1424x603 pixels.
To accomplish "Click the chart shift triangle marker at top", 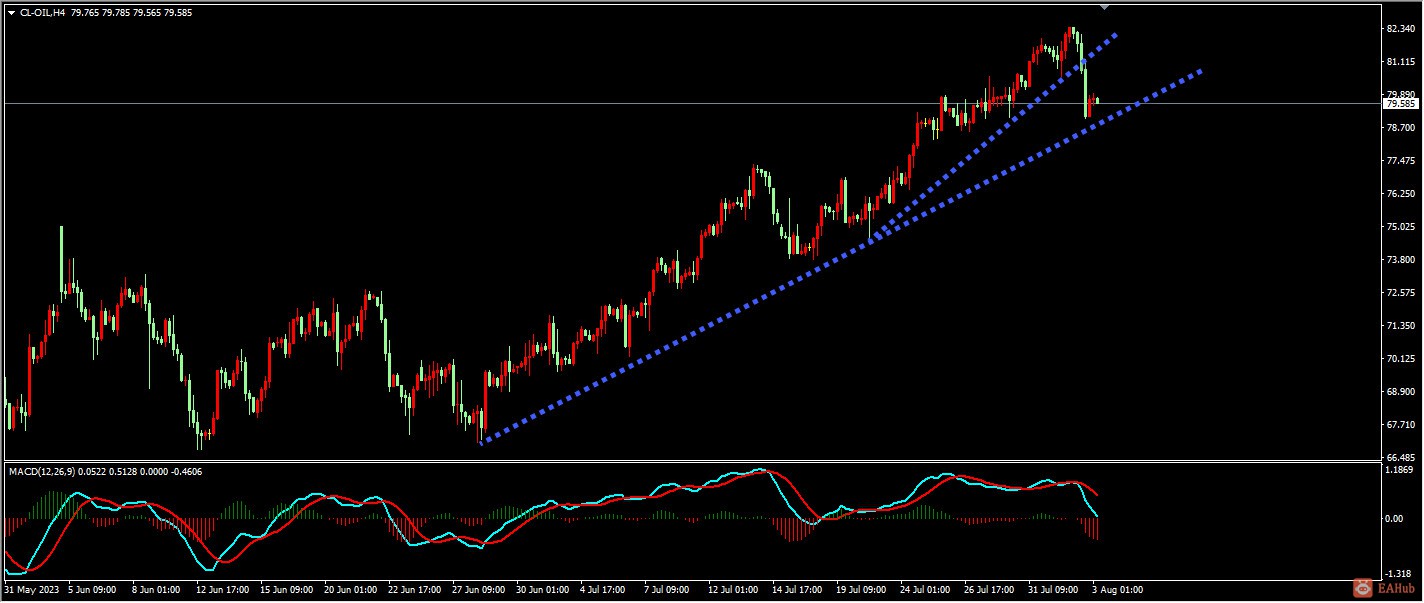I will 1104,6.
